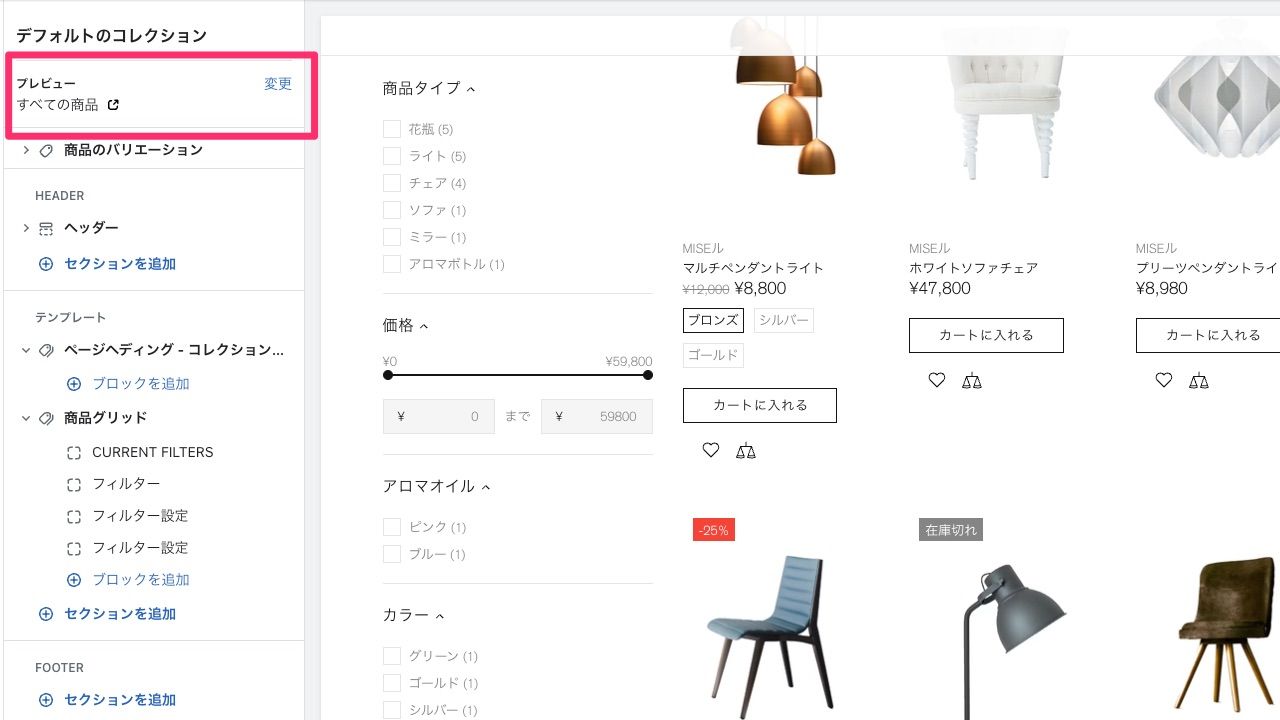Image resolution: width=1280 pixels, height=720 pixels.
Task: Check the アロマボトル (1) filter
Action: (392, 264)
